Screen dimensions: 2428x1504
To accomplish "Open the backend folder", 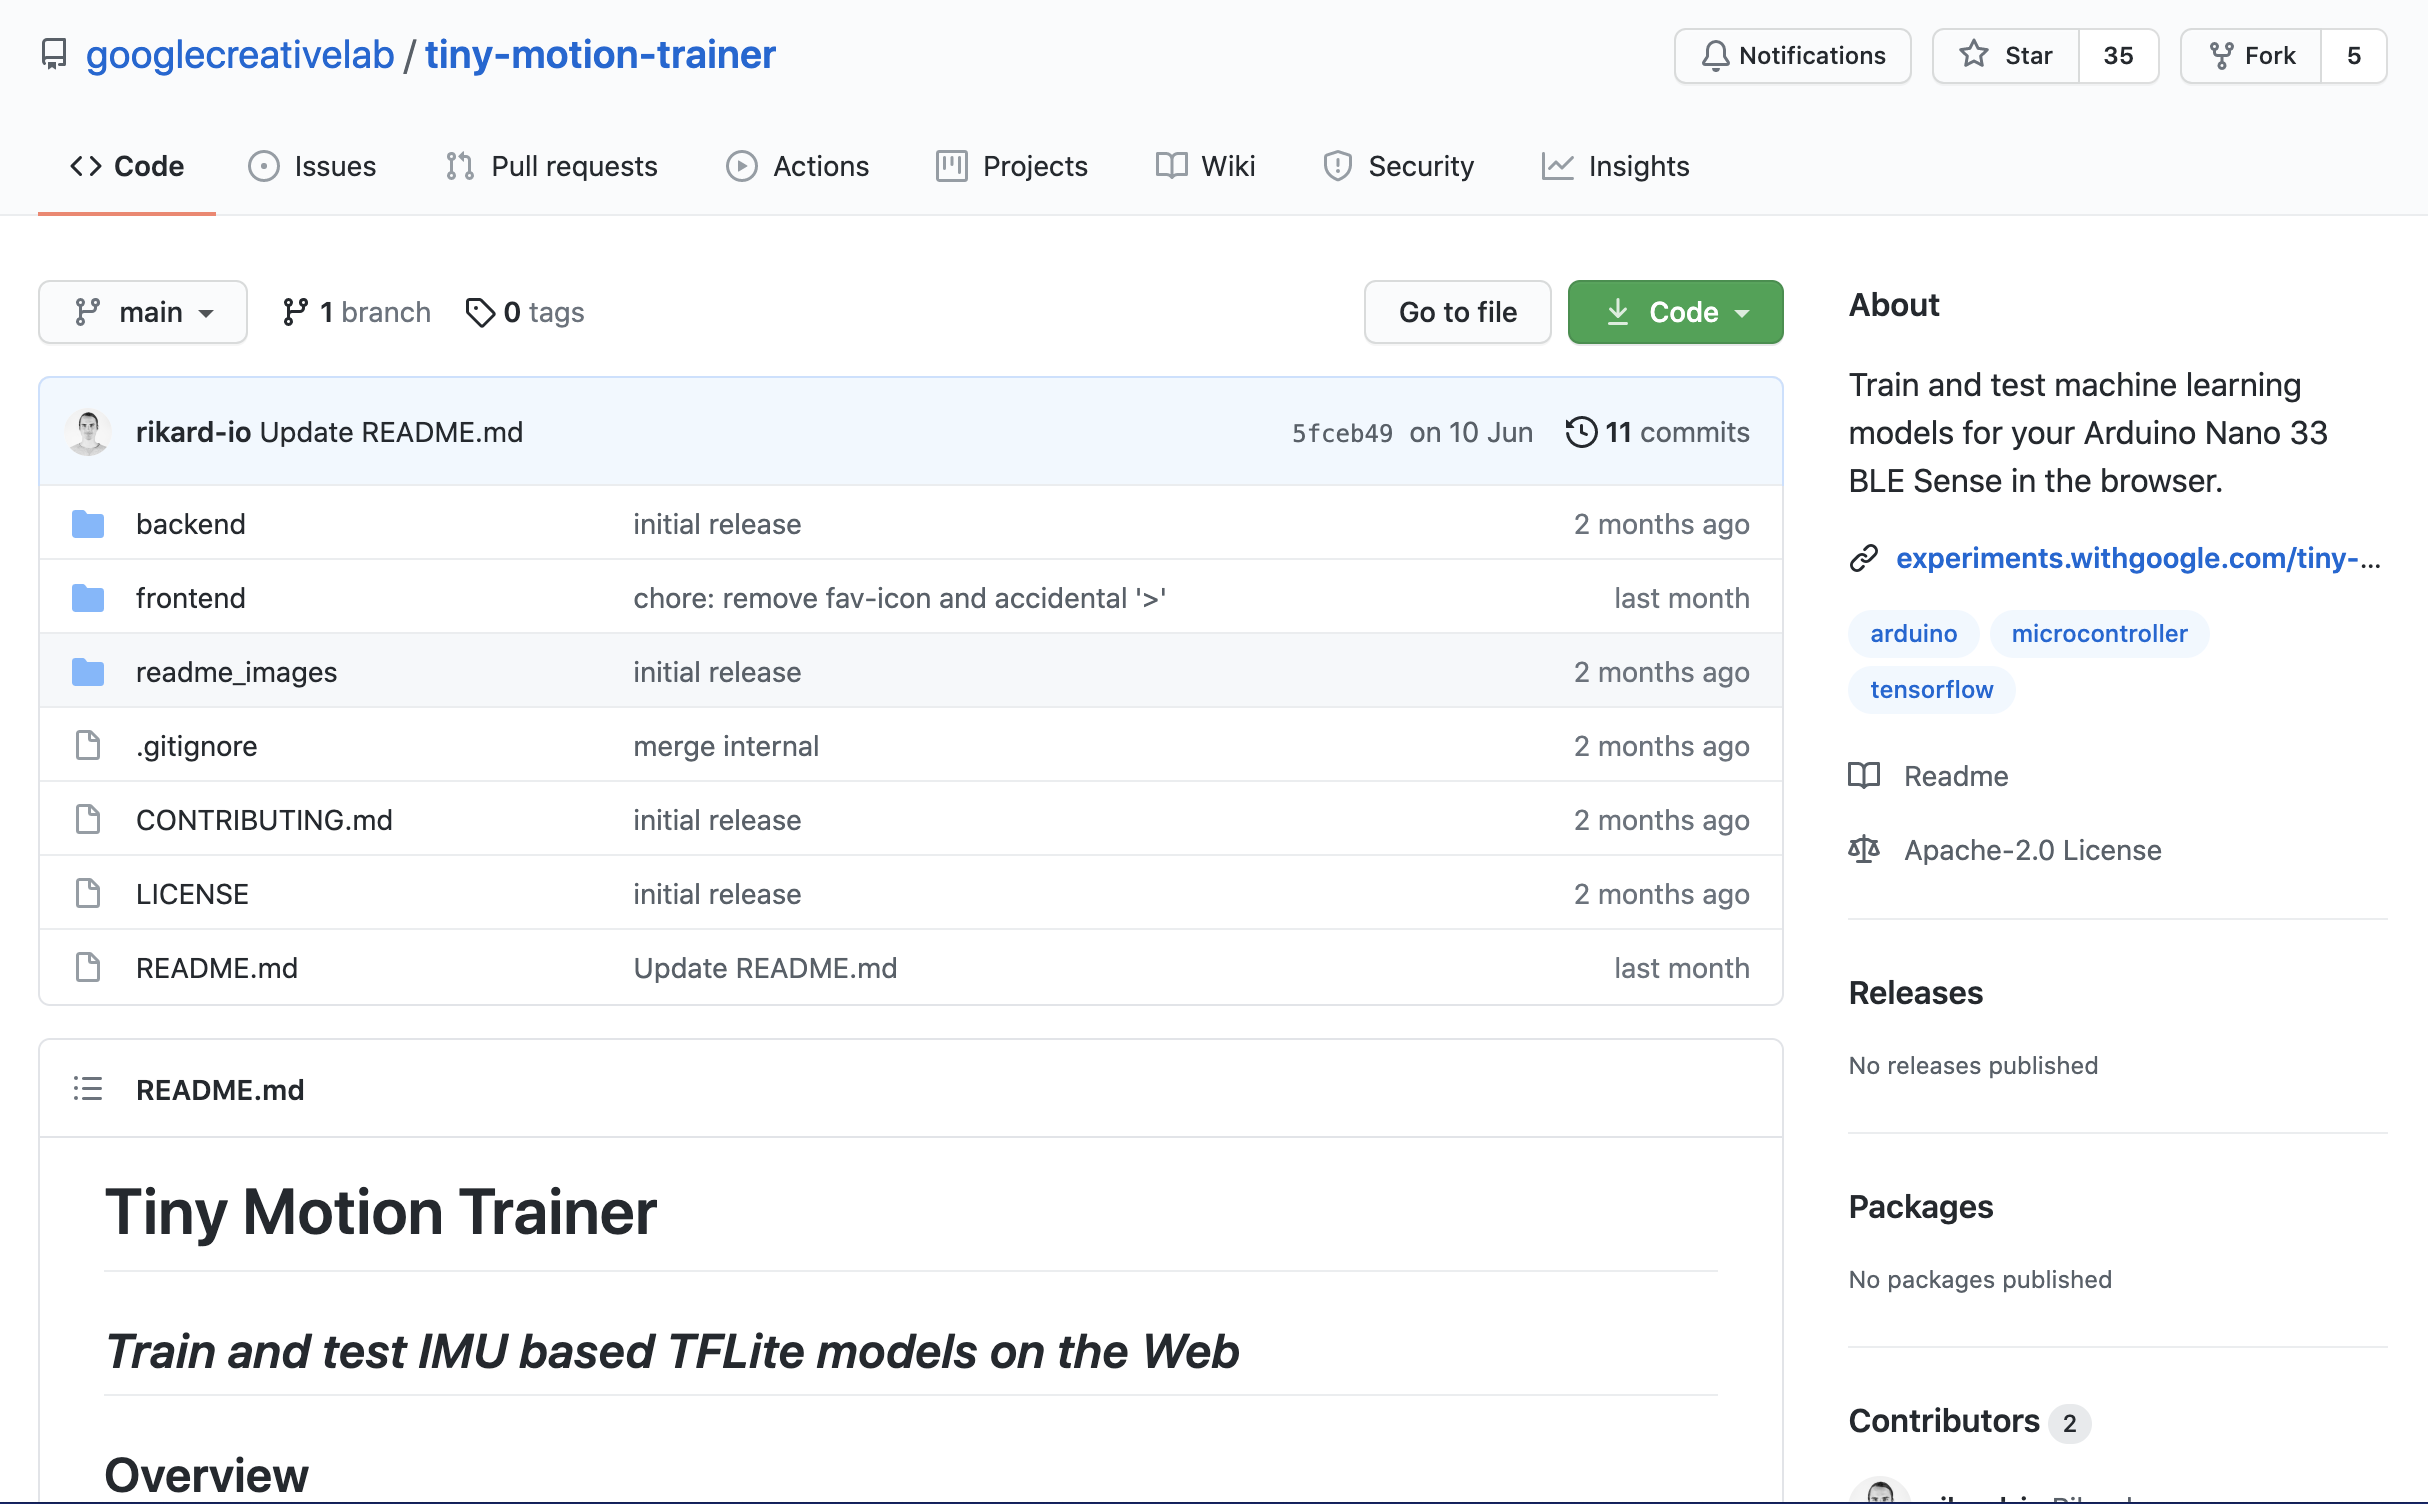I will click(x=190, y=524).
